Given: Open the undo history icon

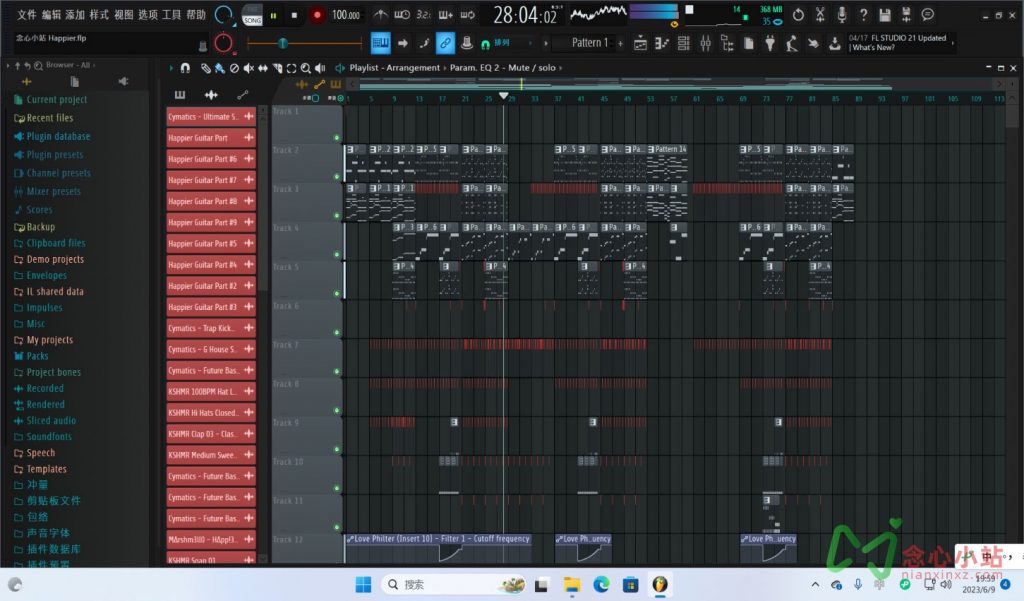Looking at the screenshot, I should [x=798, y=14].
